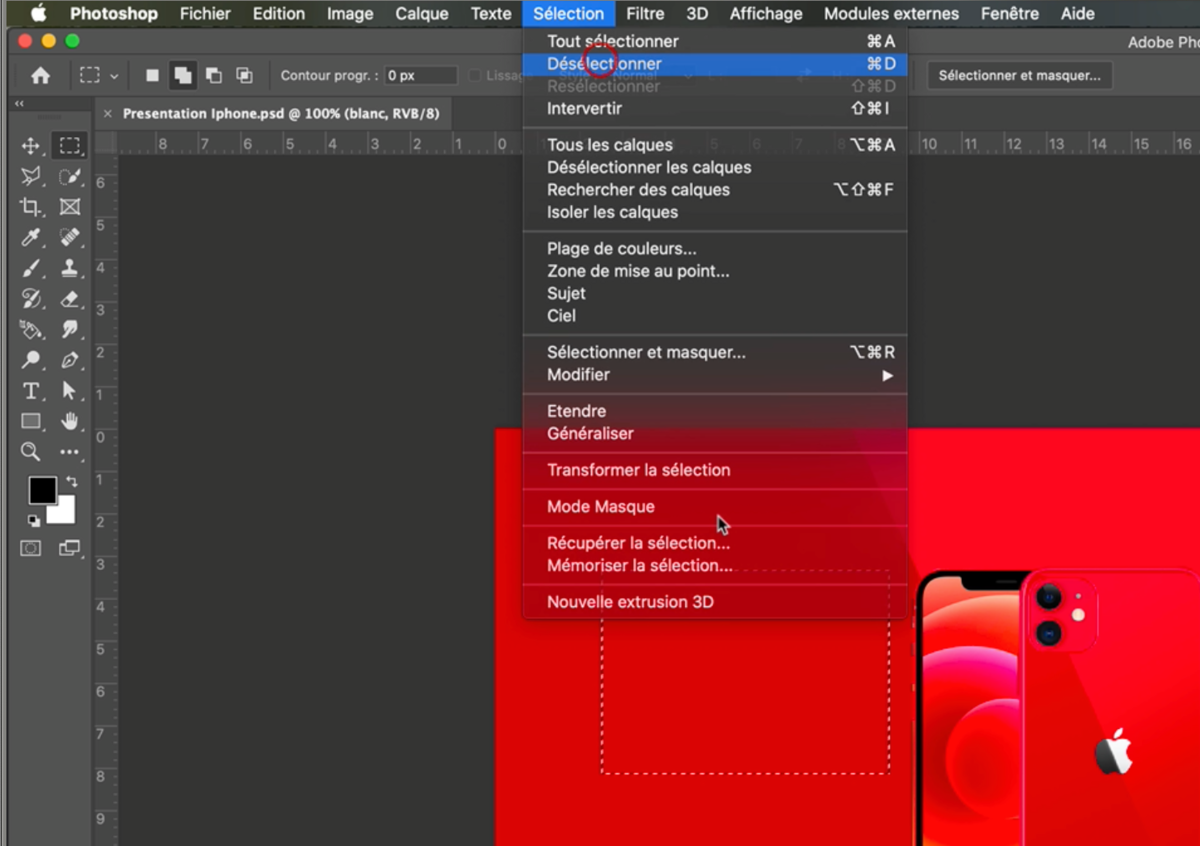Select the Crop tool
This screenshot has height=846, width=1200.
click(x=31, y=207)
